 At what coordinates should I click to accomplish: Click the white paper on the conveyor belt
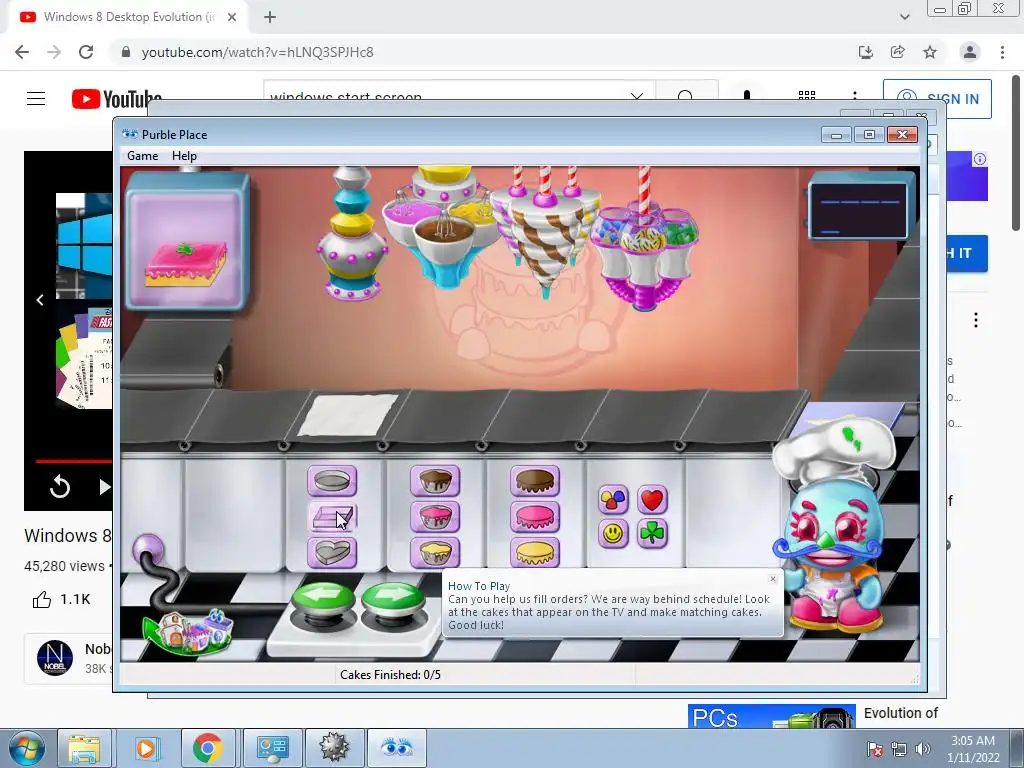[347, 415]
